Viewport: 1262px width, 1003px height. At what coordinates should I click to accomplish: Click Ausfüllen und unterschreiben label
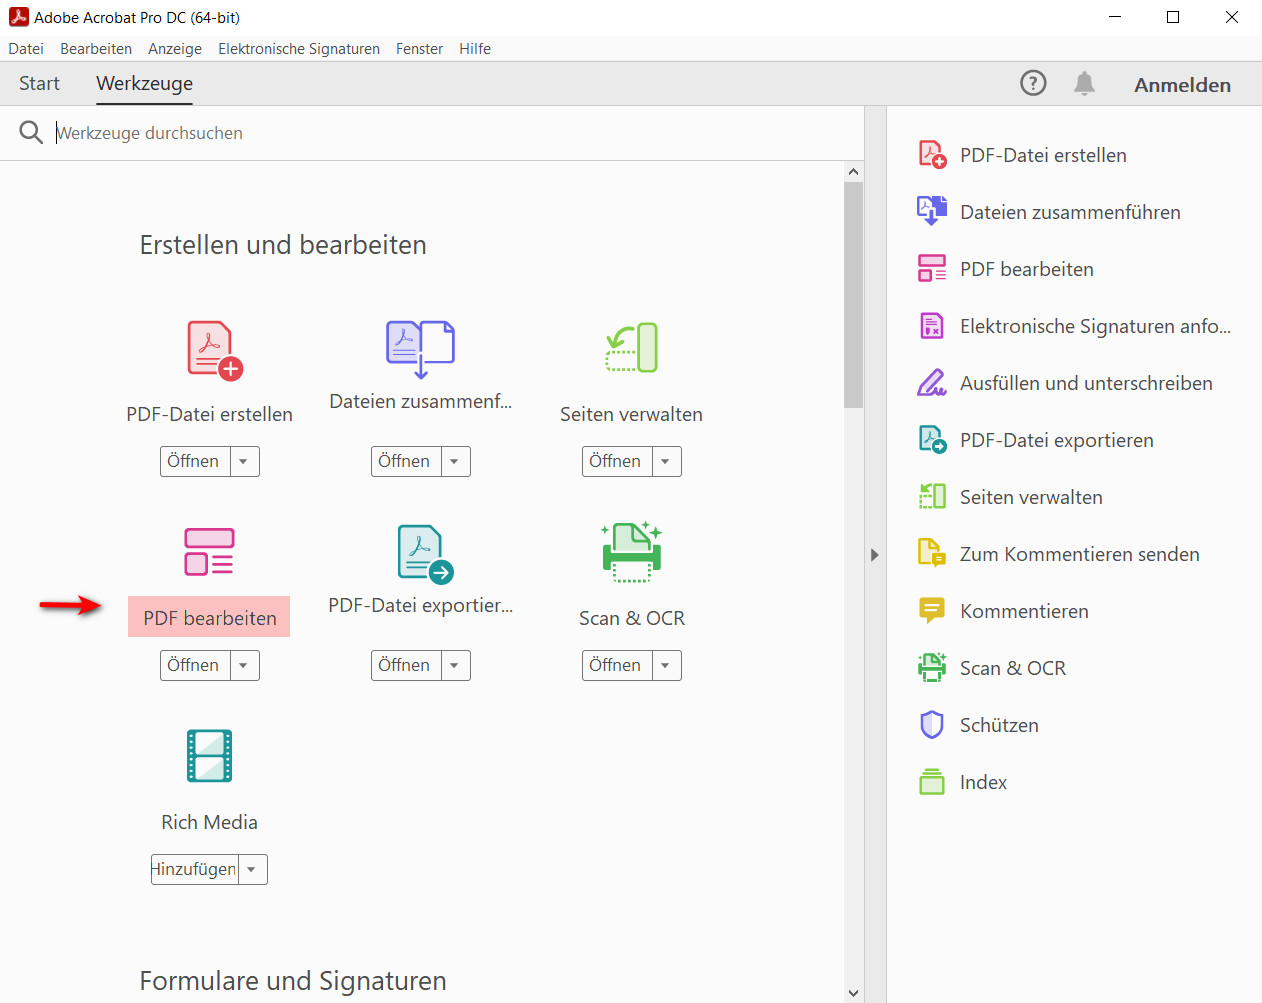pos(1086,383)
